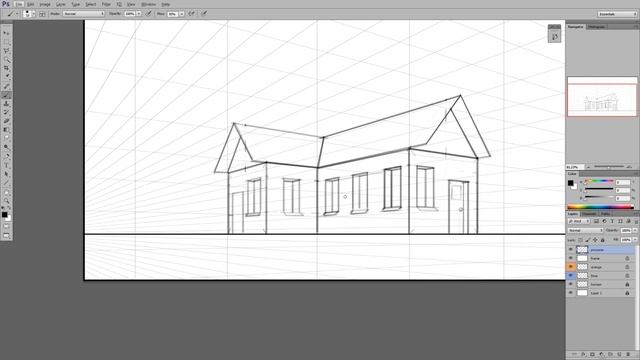Toggle lock transparent pixels

580,240
